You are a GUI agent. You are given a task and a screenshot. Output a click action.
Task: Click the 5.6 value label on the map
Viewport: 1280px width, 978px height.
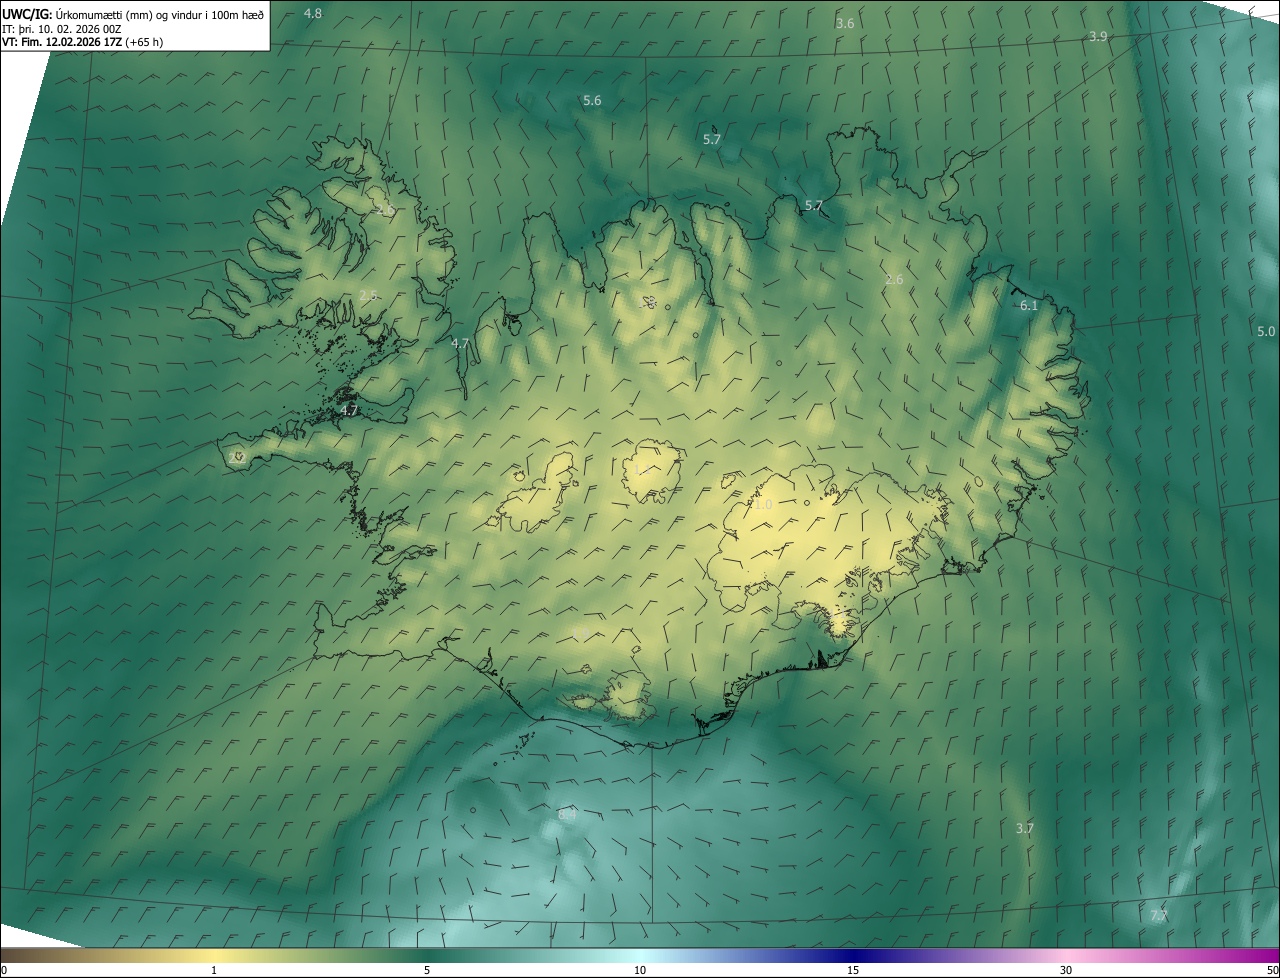592,100
